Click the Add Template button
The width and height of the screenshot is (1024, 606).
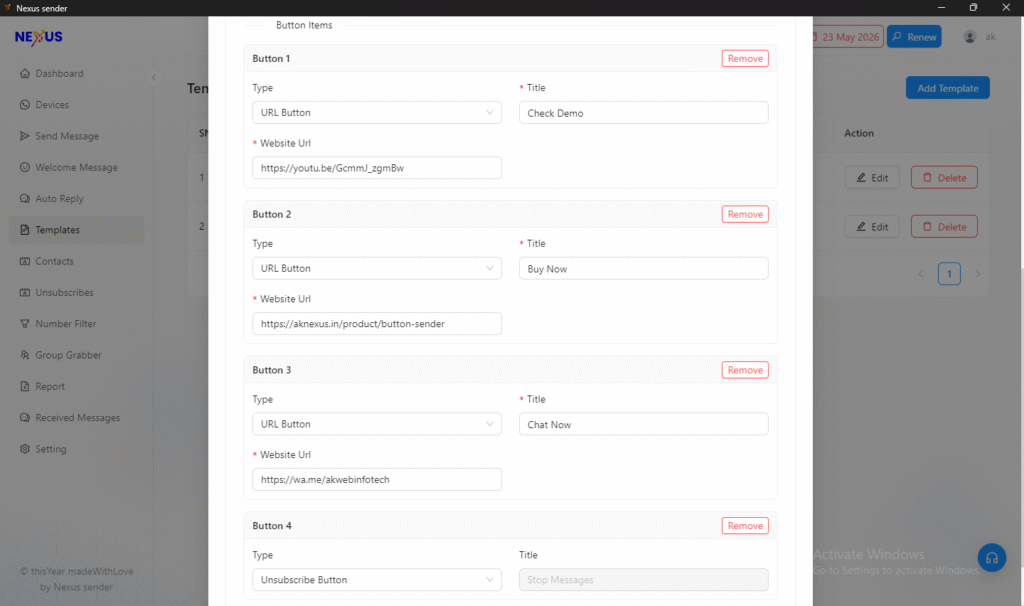(948, 88)
